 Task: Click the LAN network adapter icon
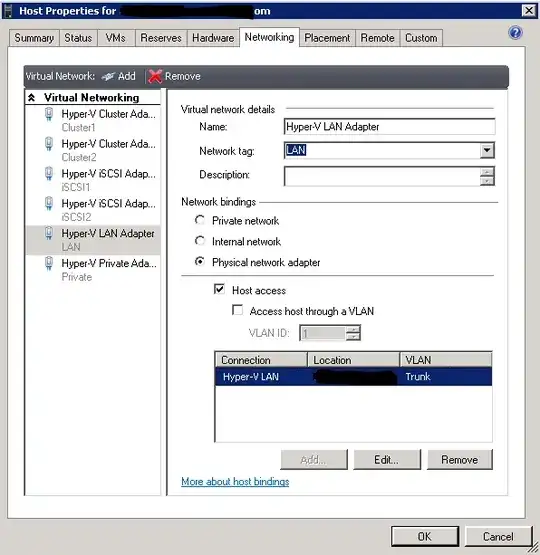coord(49,234)
